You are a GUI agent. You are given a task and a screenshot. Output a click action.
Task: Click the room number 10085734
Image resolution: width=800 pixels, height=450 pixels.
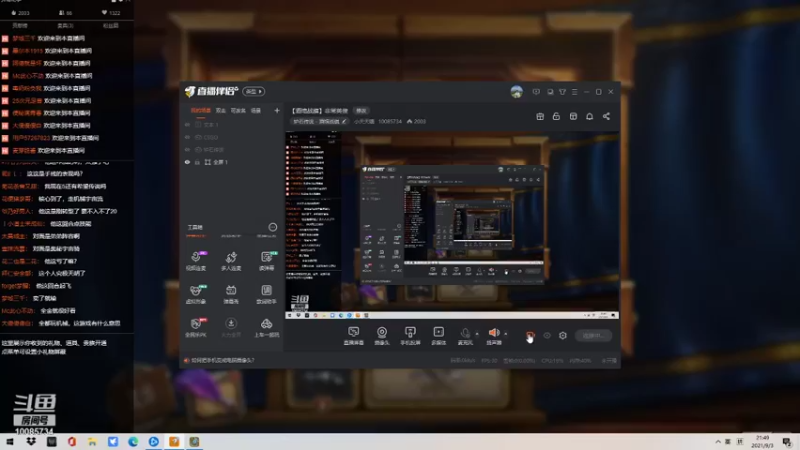click(390, 121)
